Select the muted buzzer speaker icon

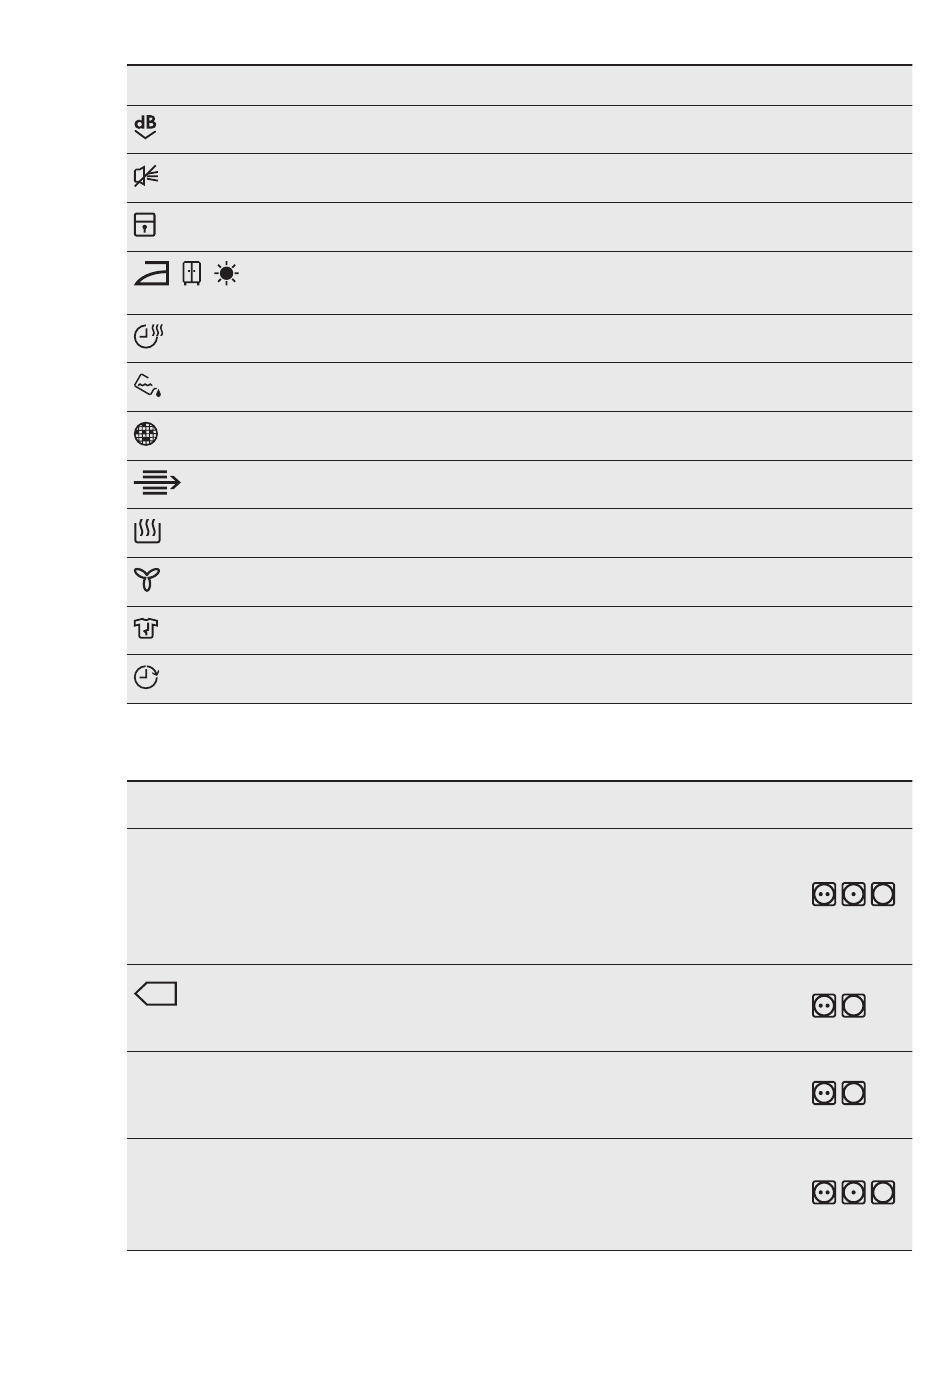(147, 177)
